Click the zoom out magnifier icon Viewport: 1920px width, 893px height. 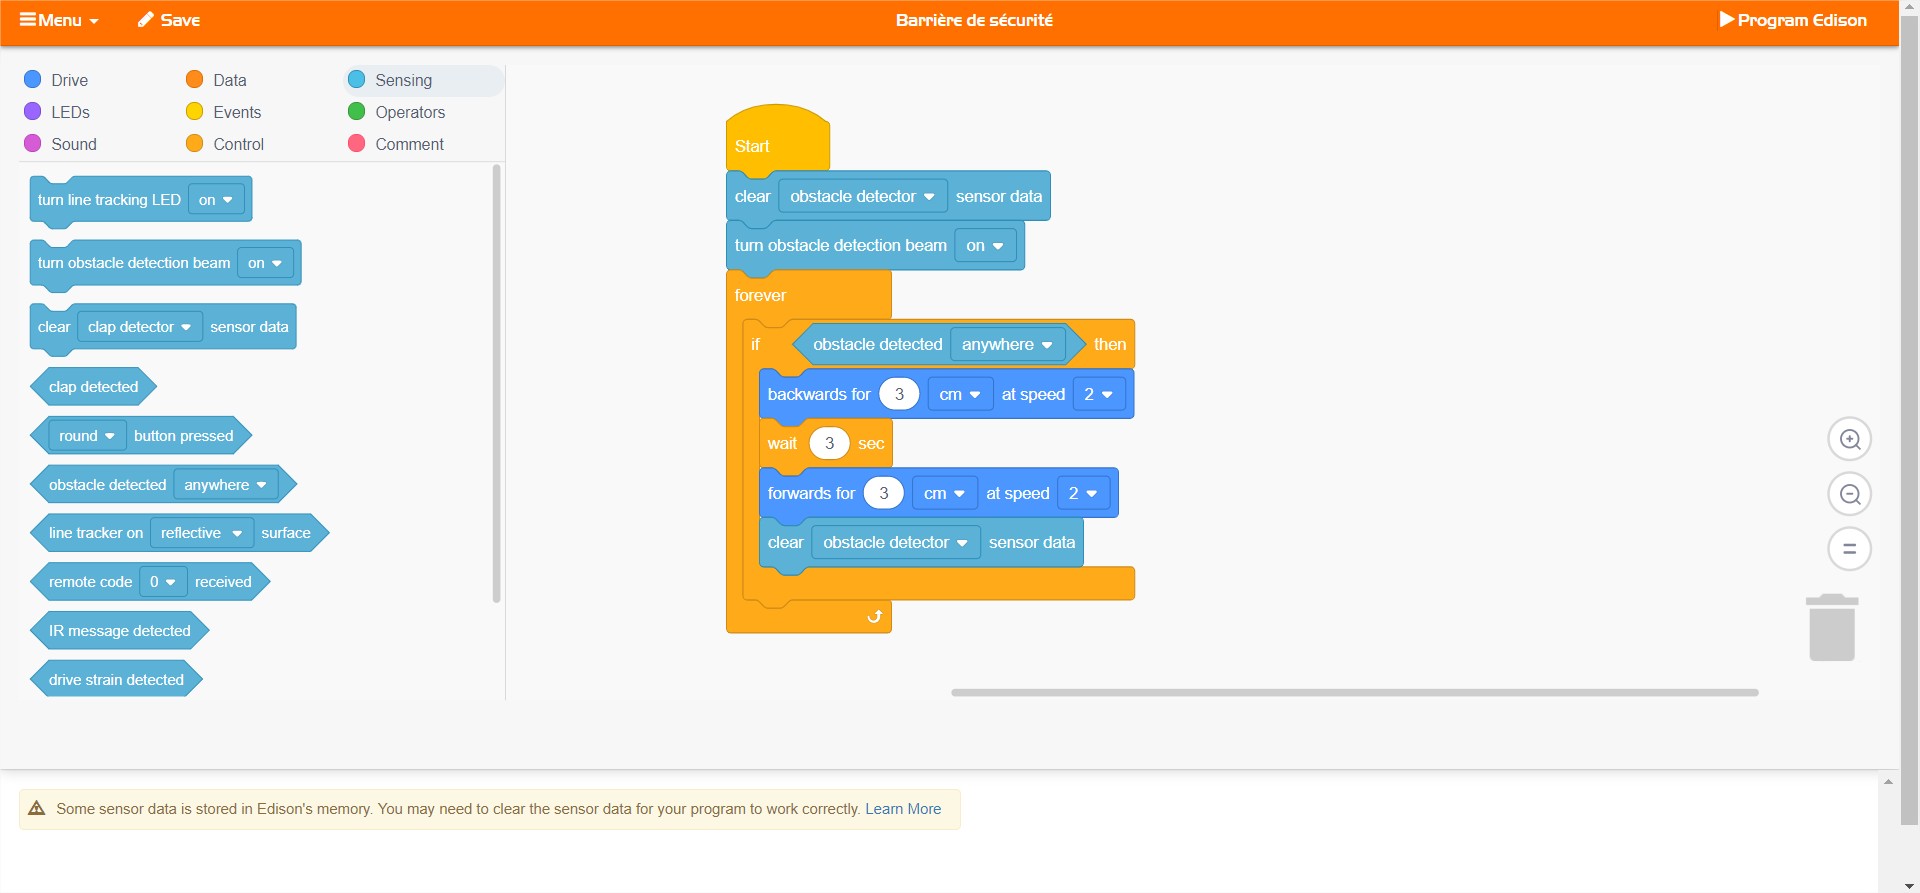coord(1850,494)
